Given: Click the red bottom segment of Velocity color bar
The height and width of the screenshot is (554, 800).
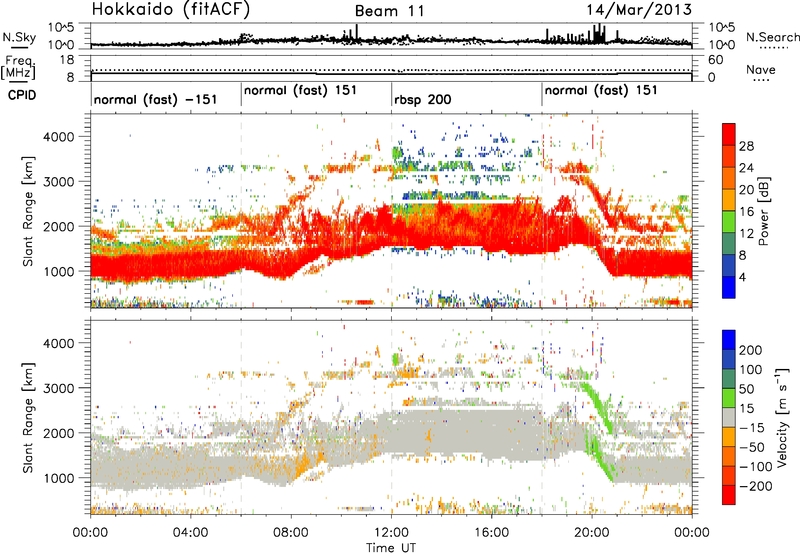Looking at the screenshot, I should click(x=729, y=495).
